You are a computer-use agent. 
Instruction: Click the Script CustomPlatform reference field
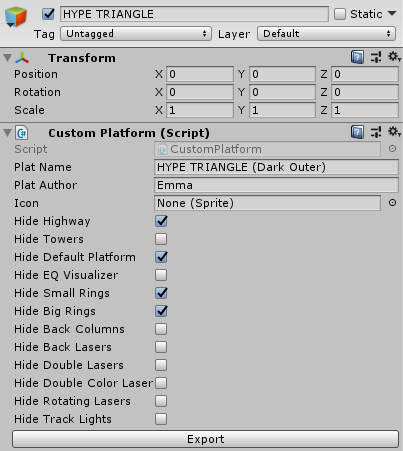click(x=267, y=149)
